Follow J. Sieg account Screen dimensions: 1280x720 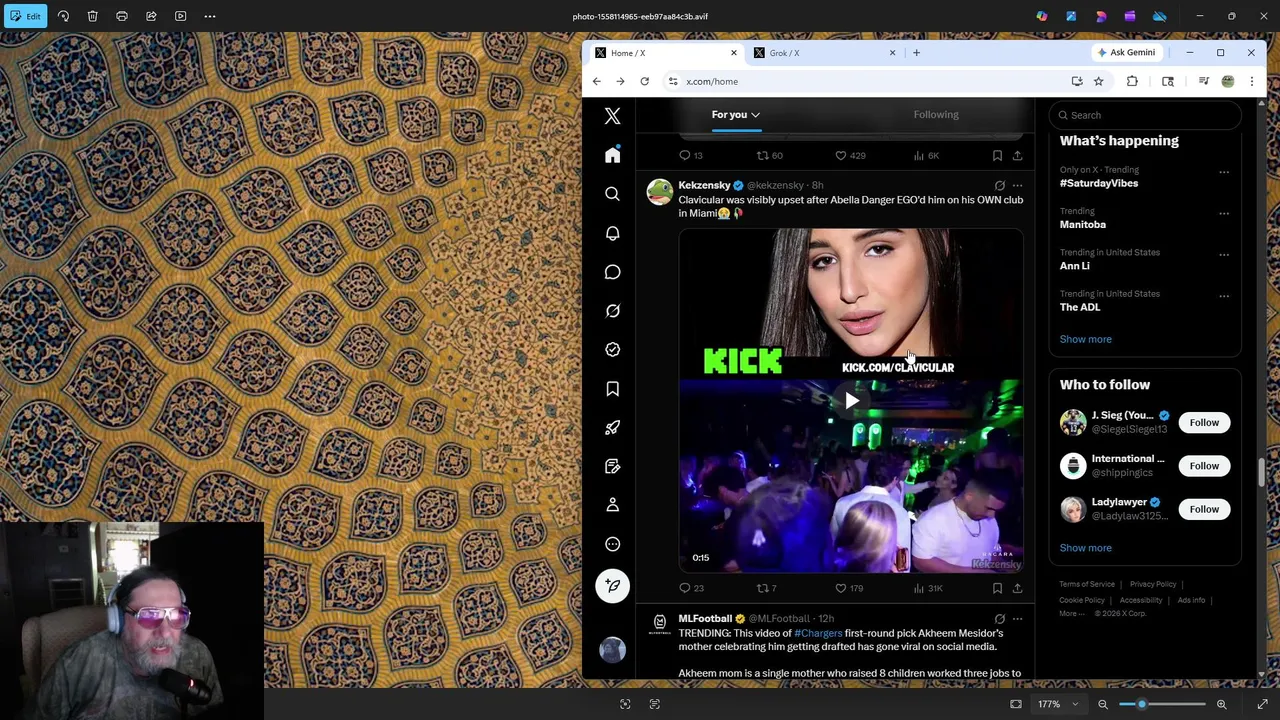1204,422
